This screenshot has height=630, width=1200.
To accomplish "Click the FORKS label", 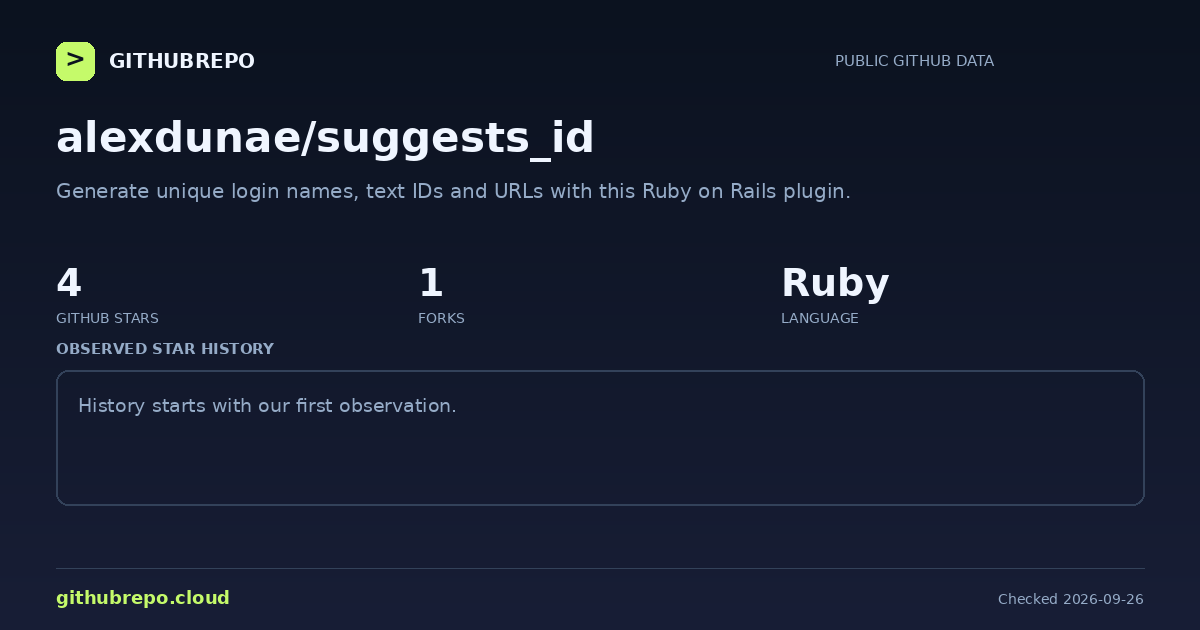I will (441, 318).
